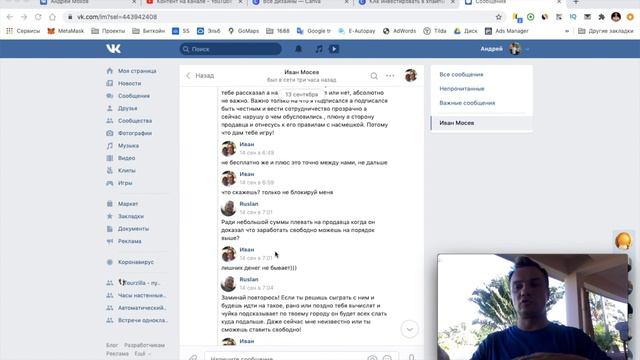
Task: Click the home icon beside Моя страница
Action: click(109, 71)
